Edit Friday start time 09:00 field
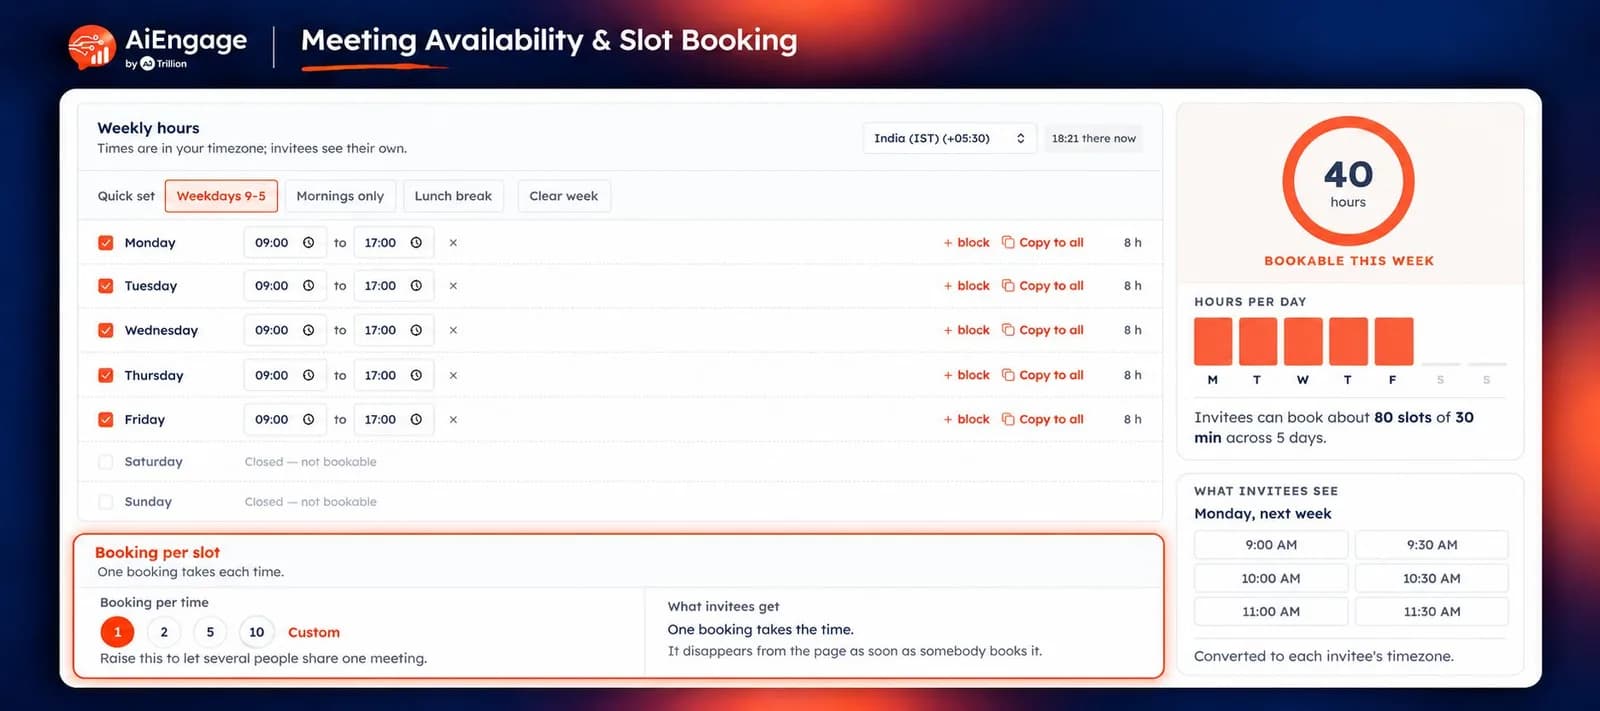The height and width of the screenshot is (711, 1600). point(285,420)
